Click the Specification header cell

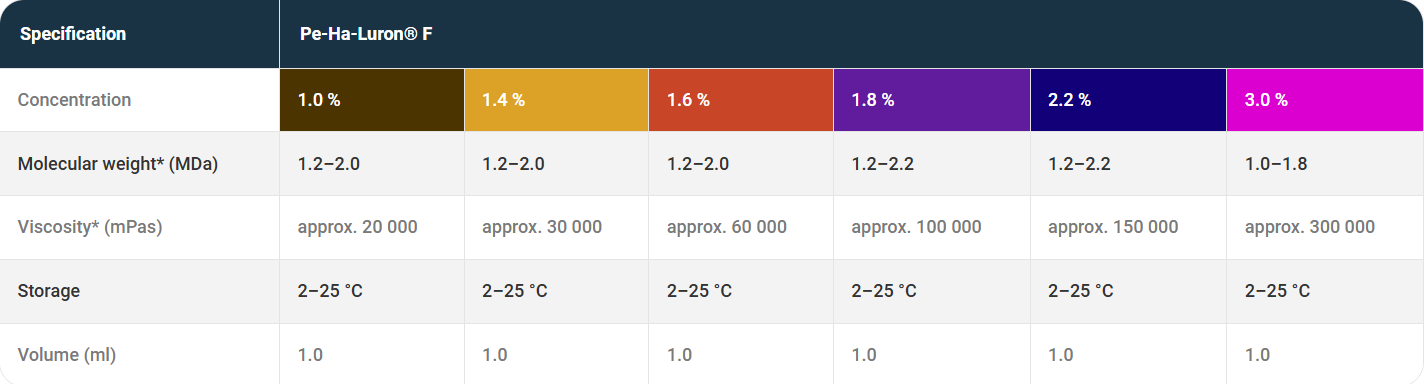tap(139, 34)
